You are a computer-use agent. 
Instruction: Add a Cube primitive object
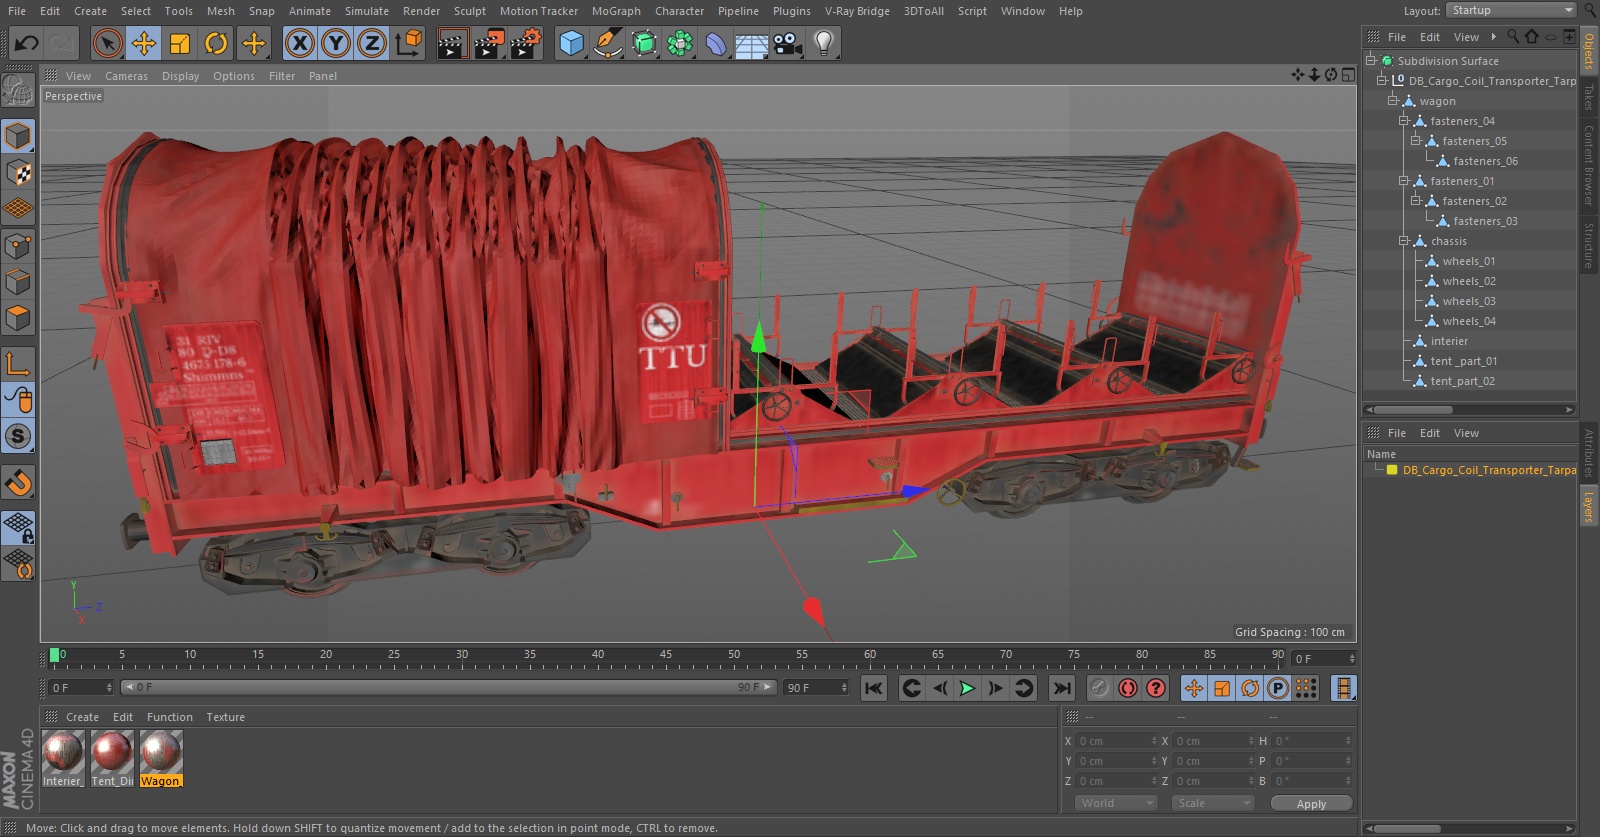571,43
